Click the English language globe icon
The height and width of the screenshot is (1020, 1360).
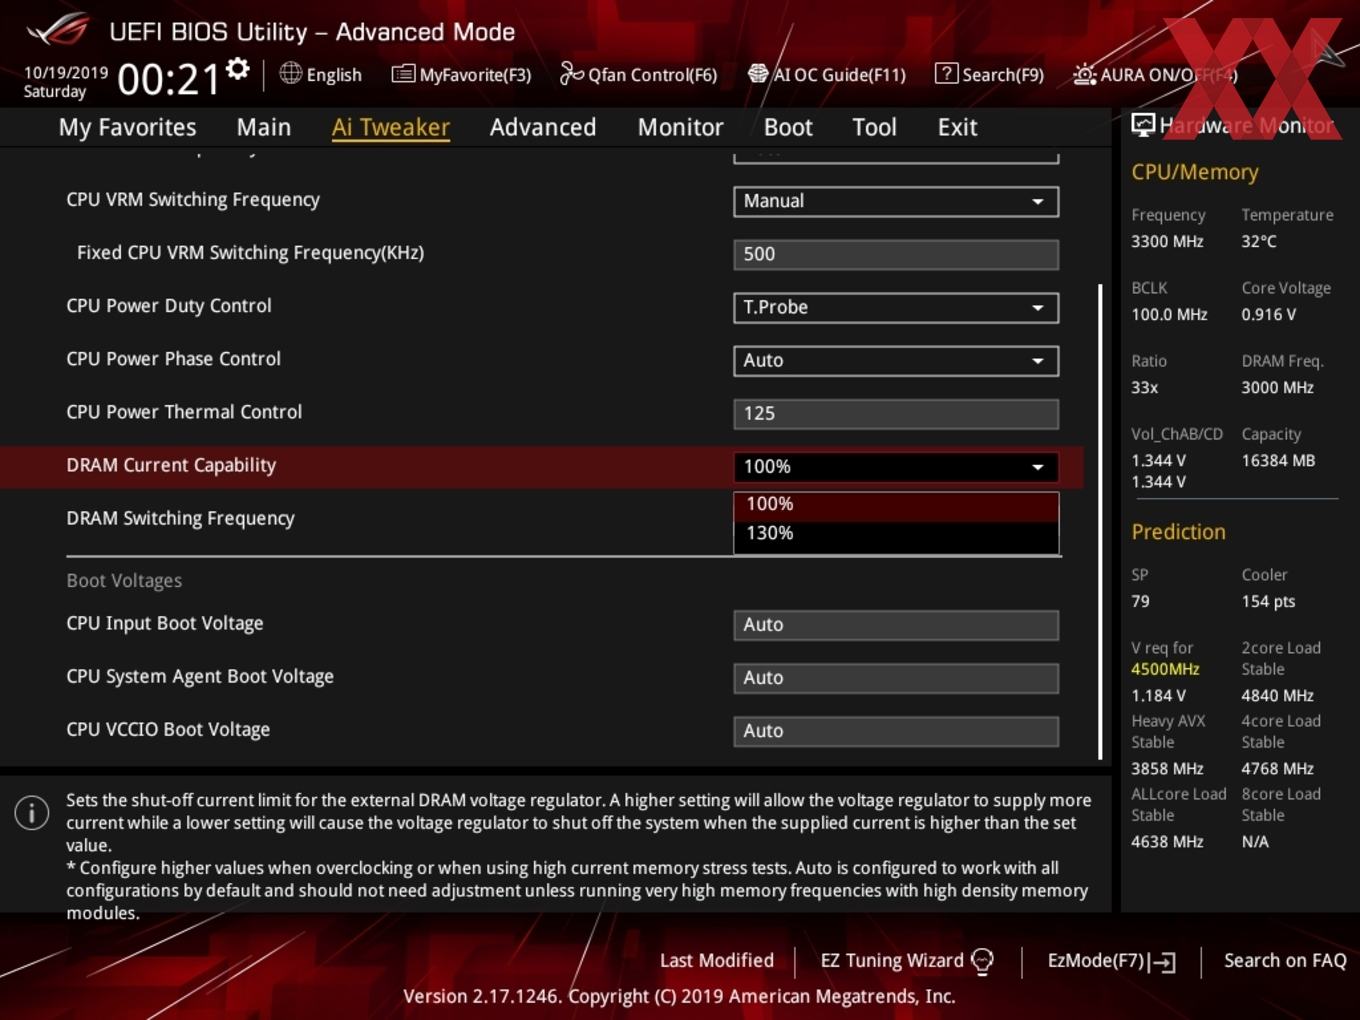pos(290,73)
